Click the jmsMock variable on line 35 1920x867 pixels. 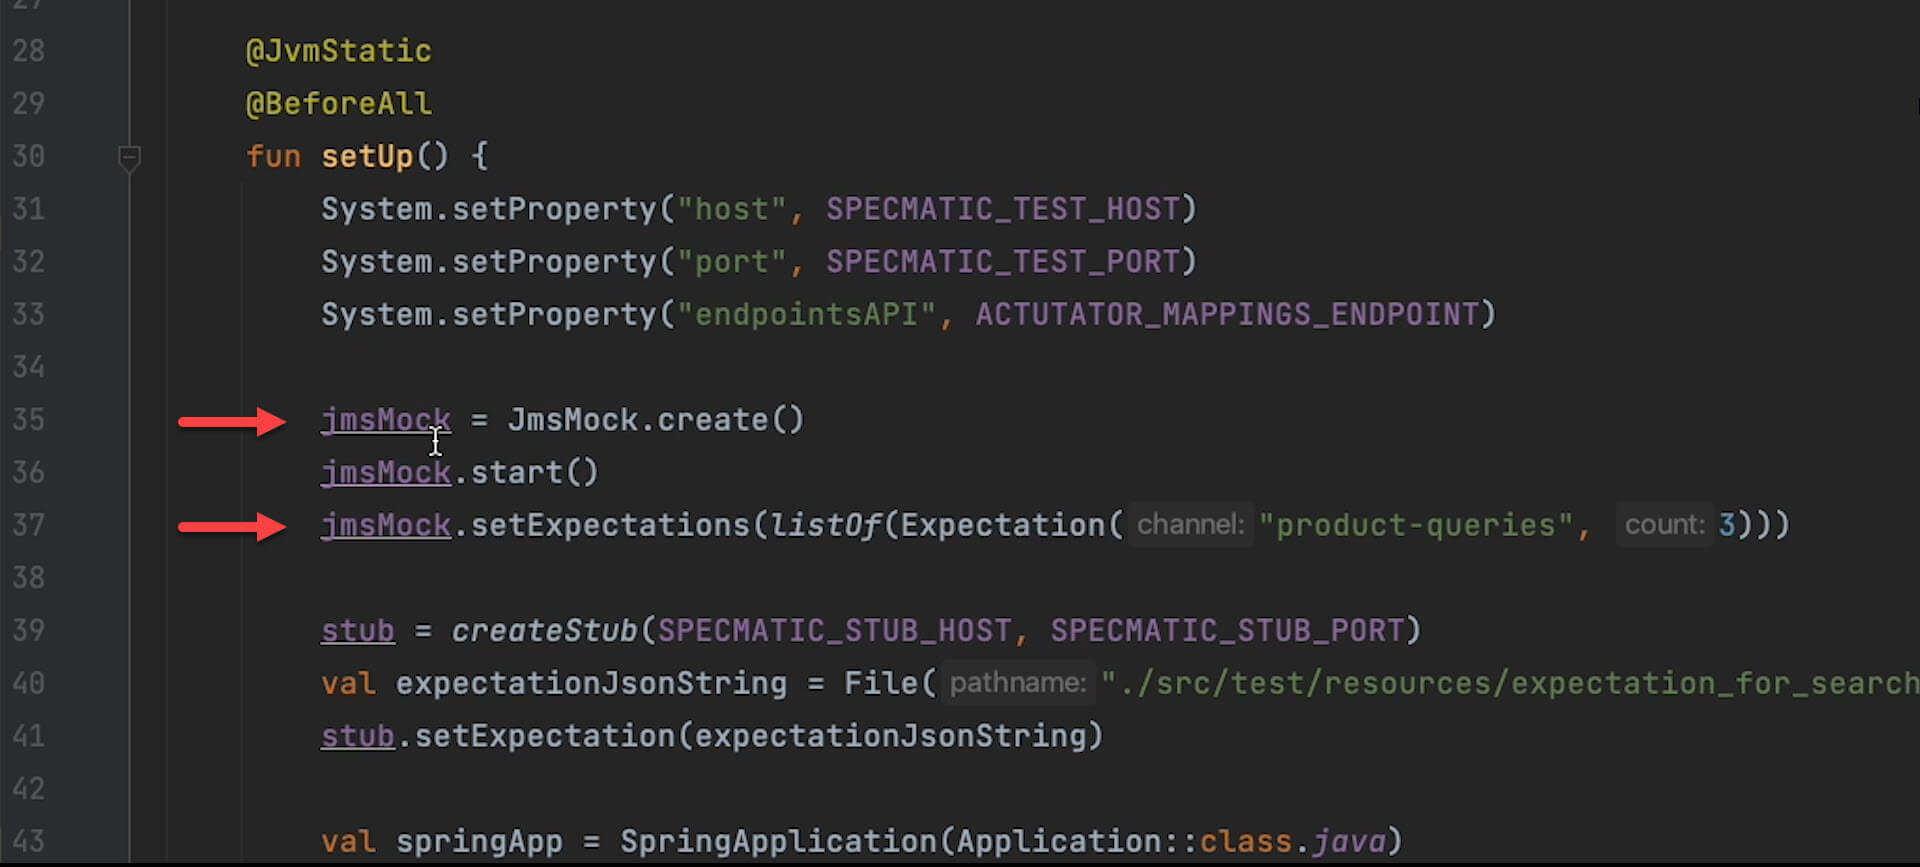385,420
